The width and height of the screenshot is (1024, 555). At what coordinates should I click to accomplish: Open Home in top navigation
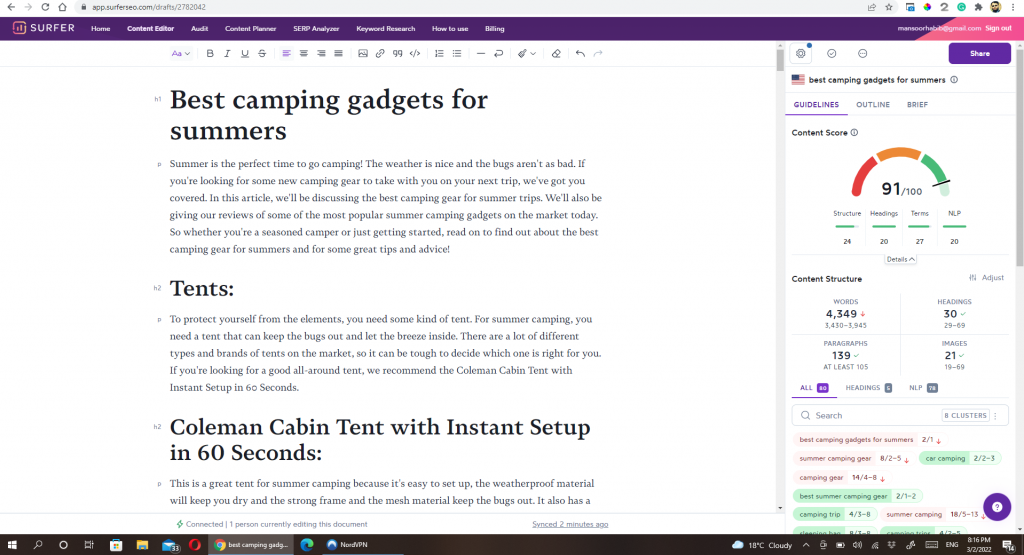(101, 29)
